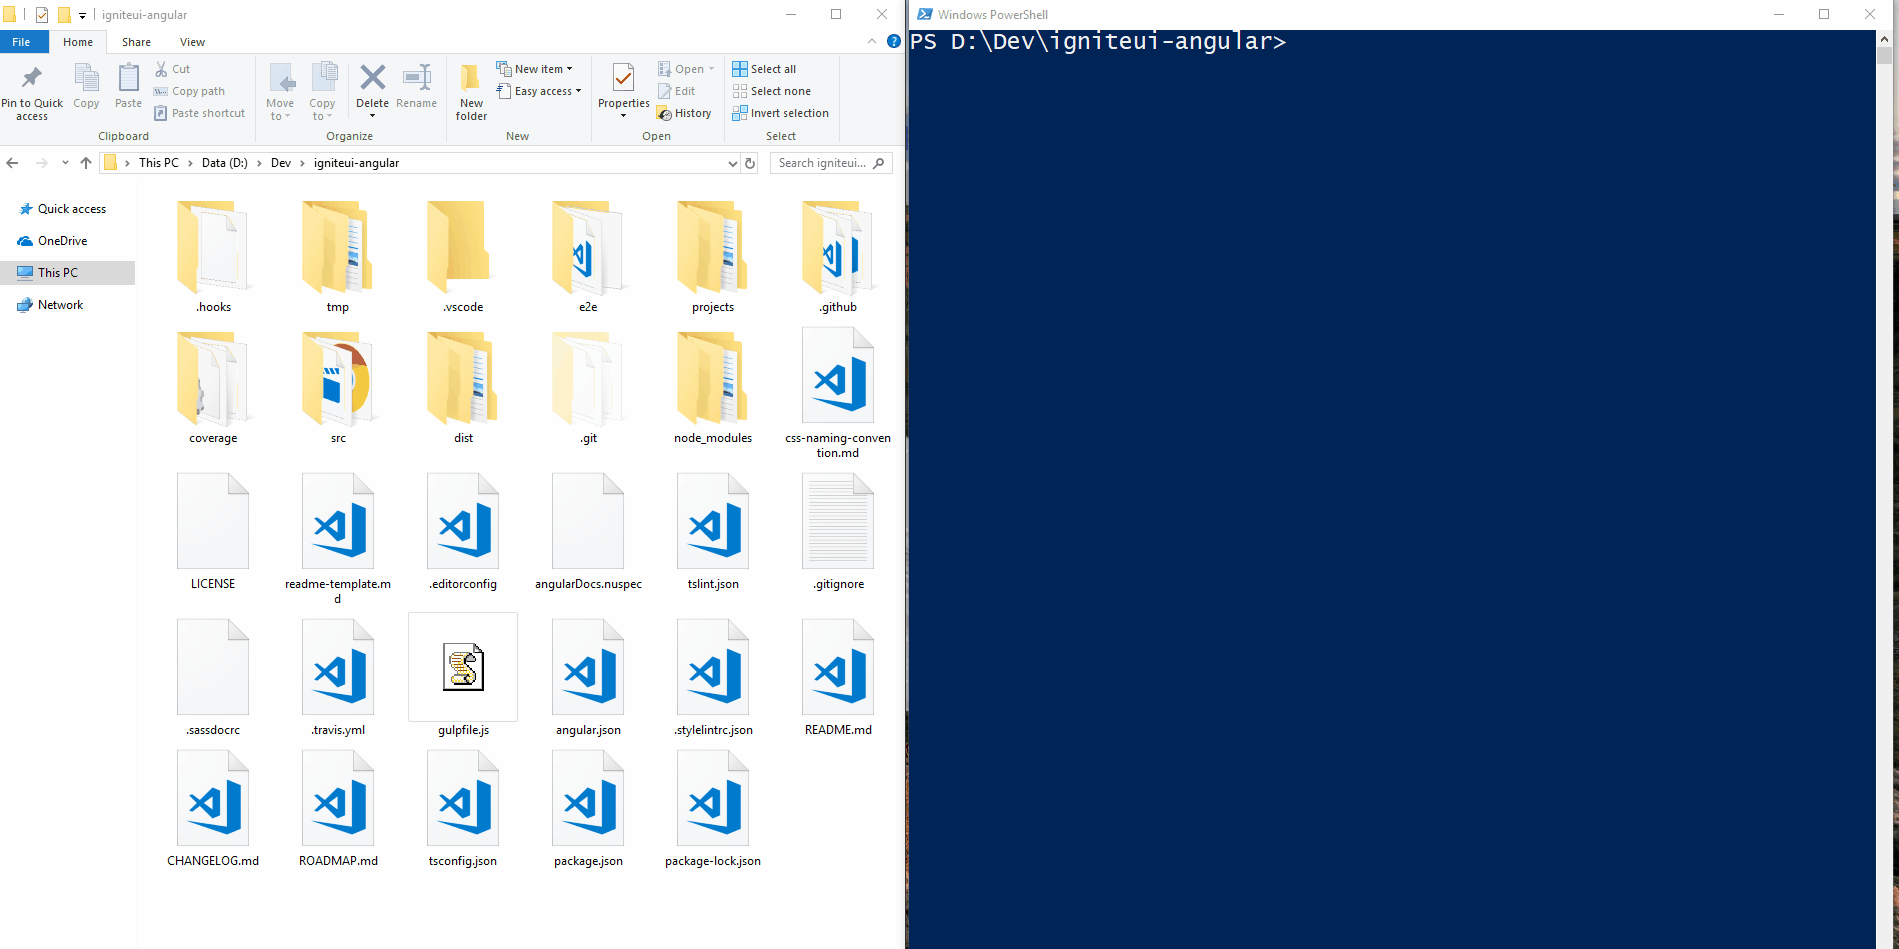
Task: Select the README.md file
Action: pyautogui.click(x=838, y=678)
